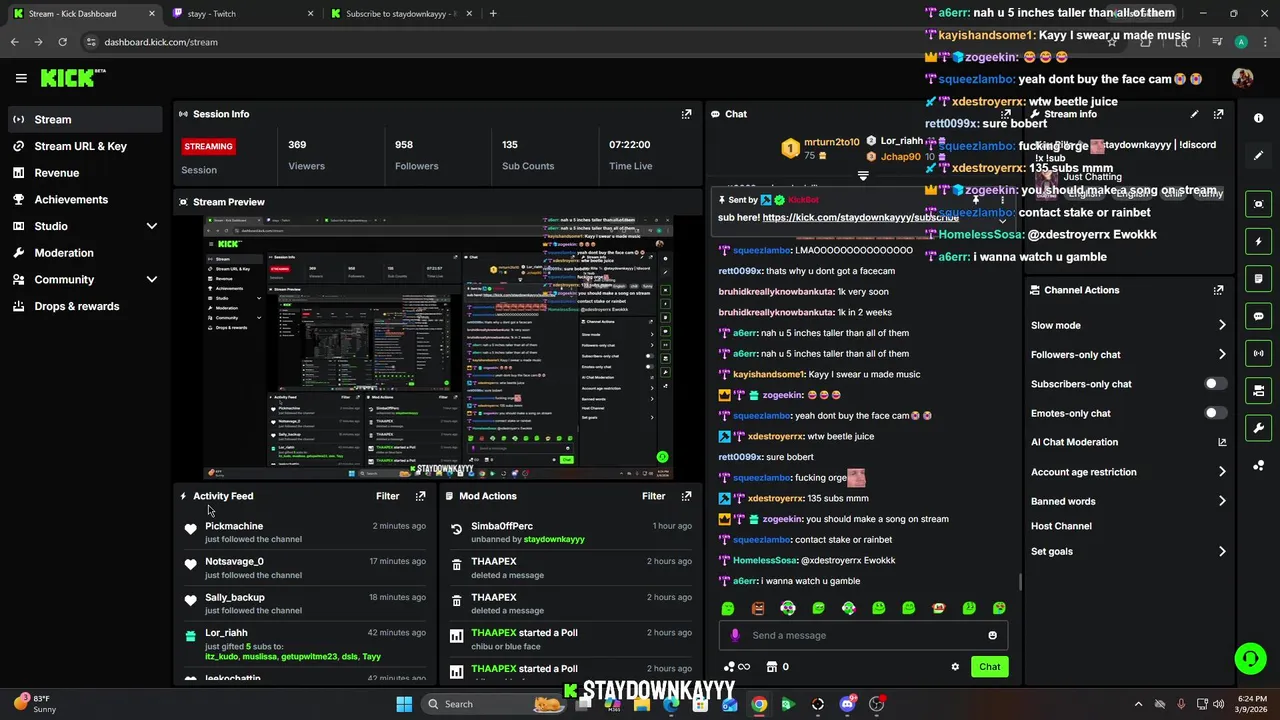Open the emoji picker in message box

(992, 635)
